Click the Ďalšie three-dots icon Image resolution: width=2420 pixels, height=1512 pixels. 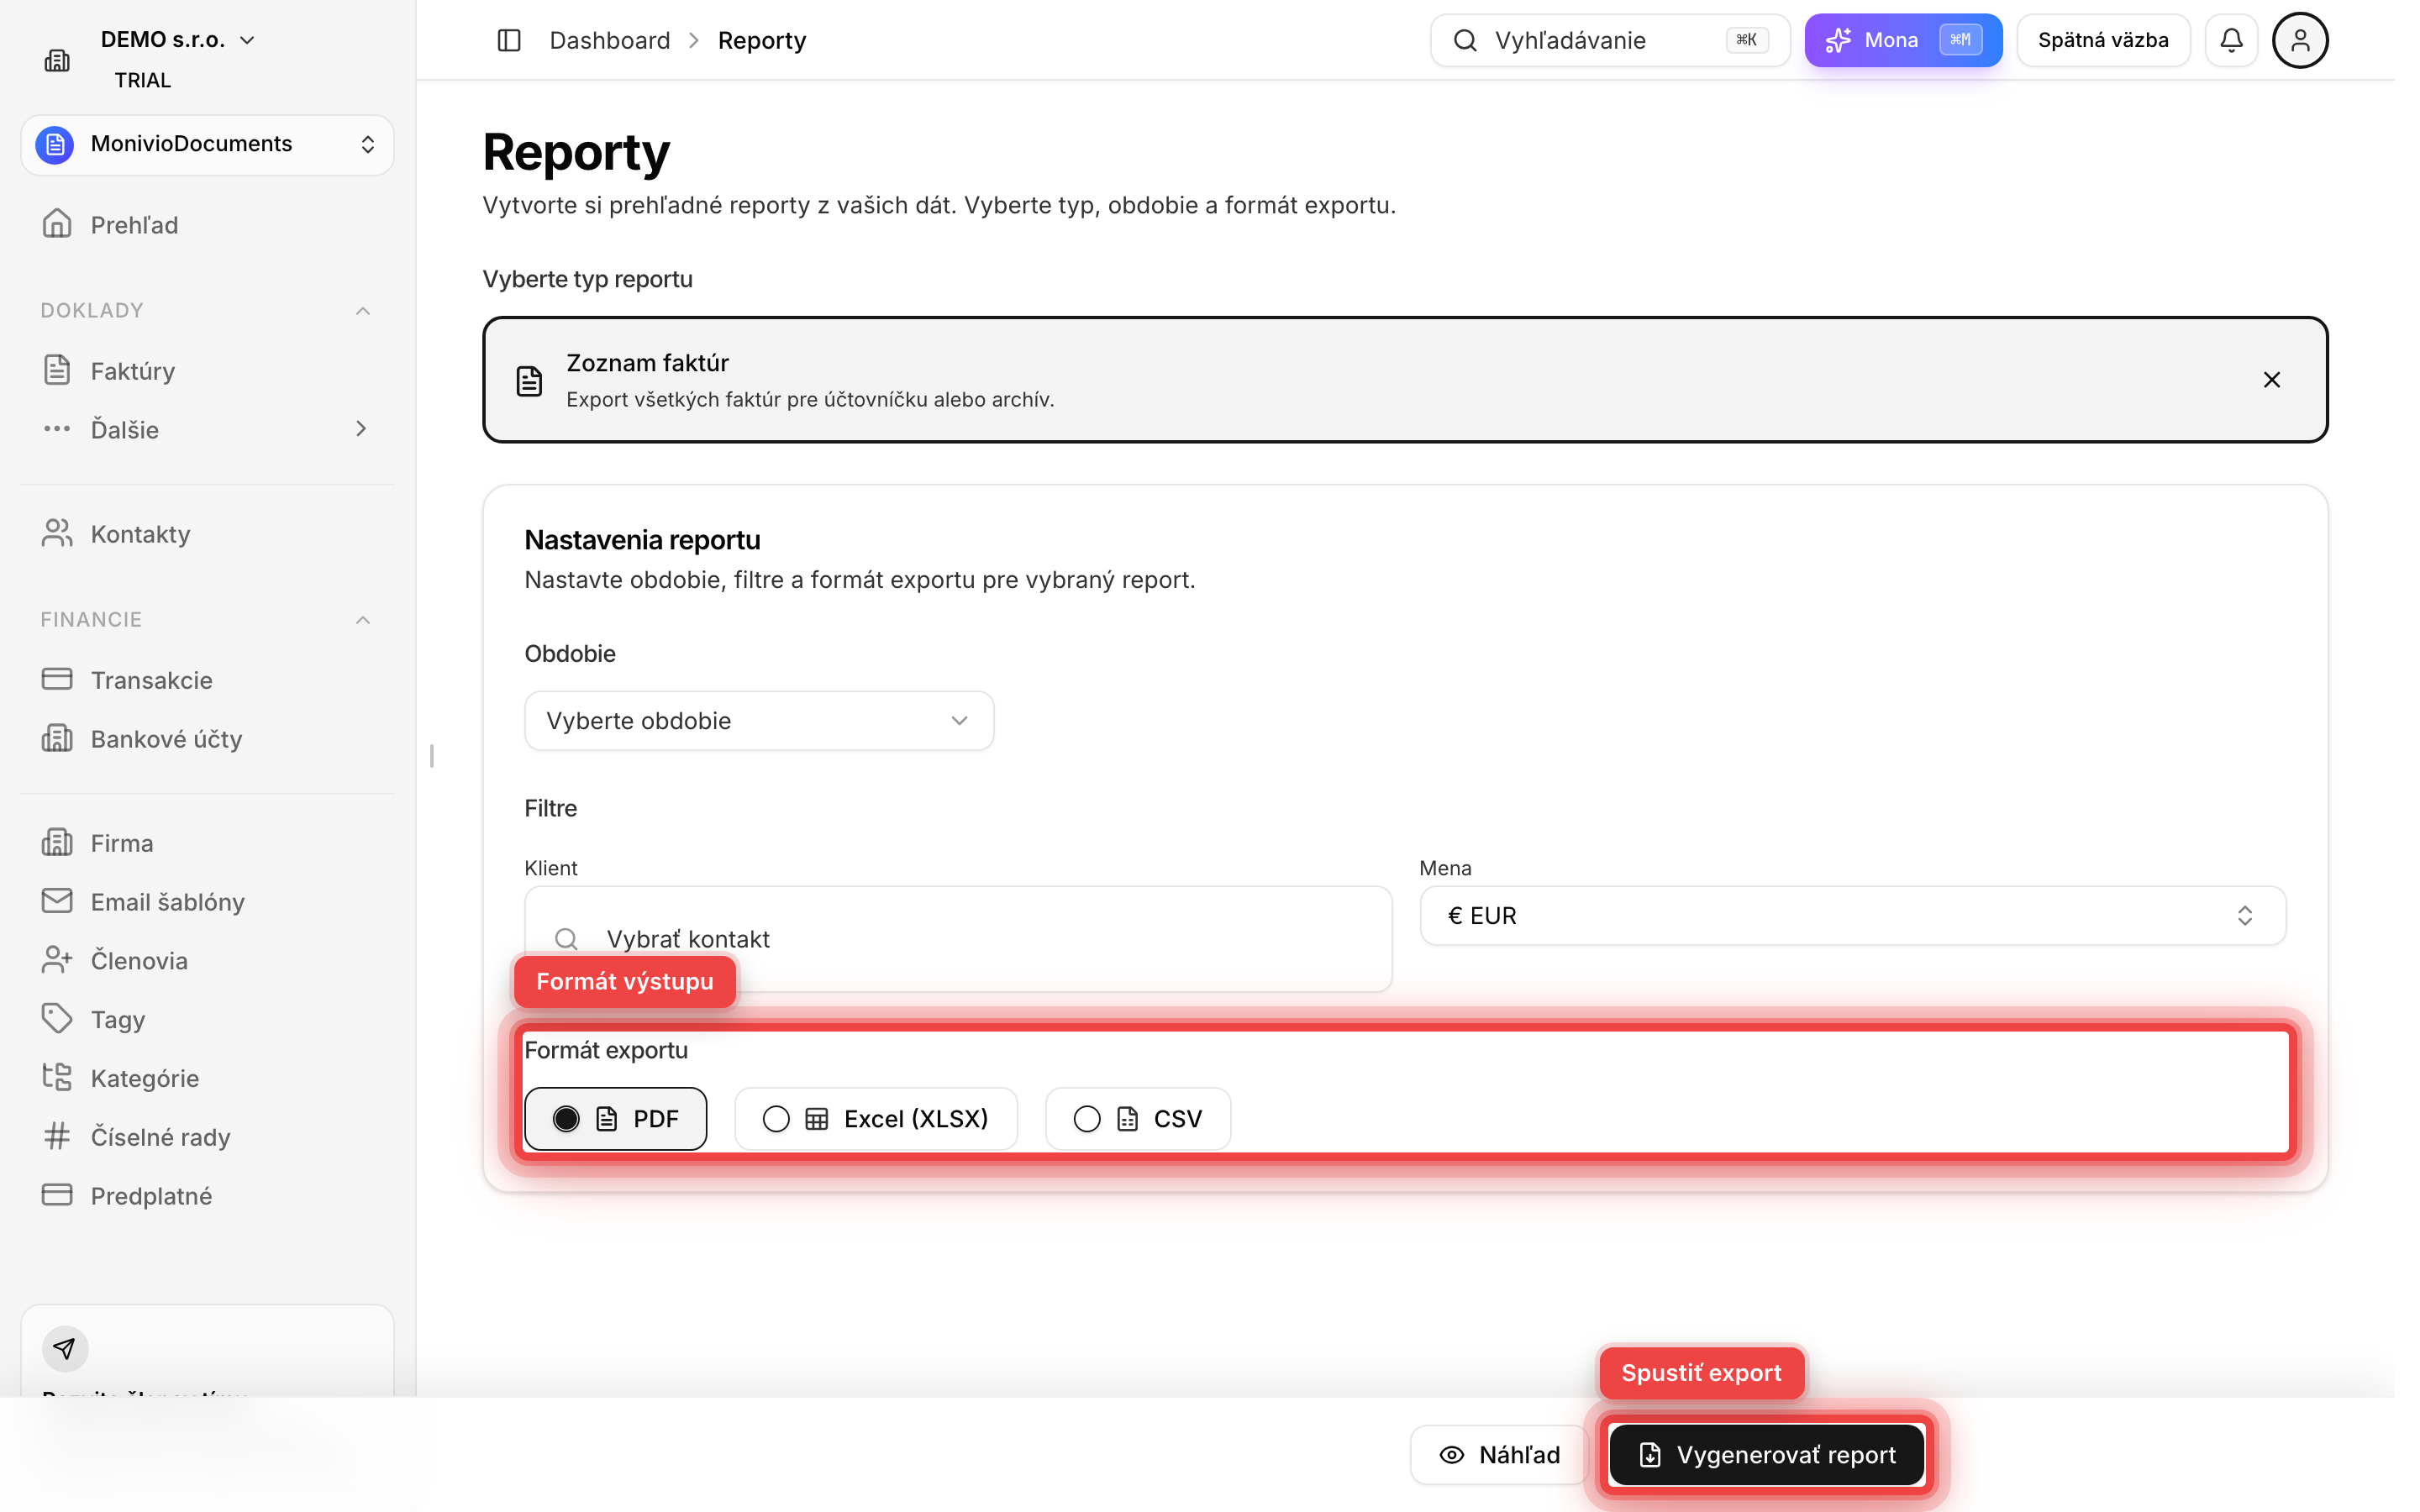57,428
